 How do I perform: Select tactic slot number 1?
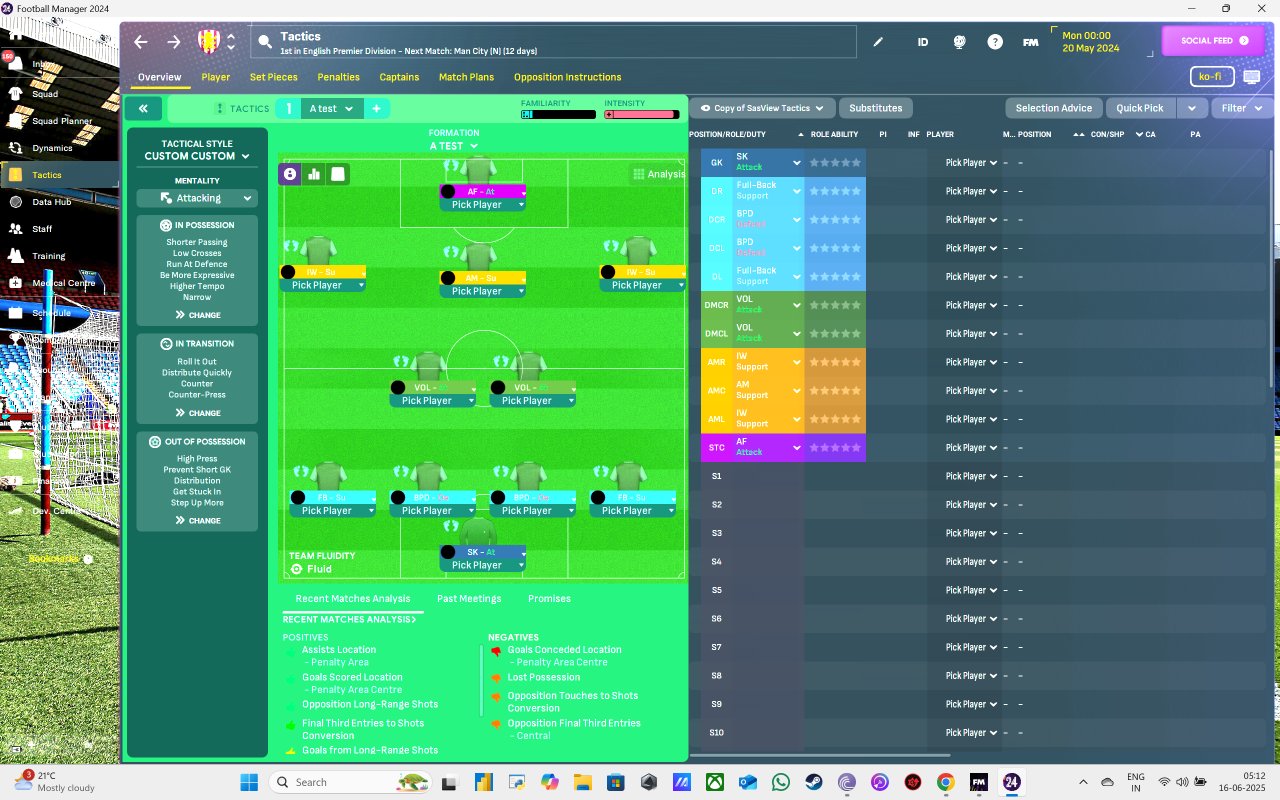pyautogui.click(x=288, y=108)
